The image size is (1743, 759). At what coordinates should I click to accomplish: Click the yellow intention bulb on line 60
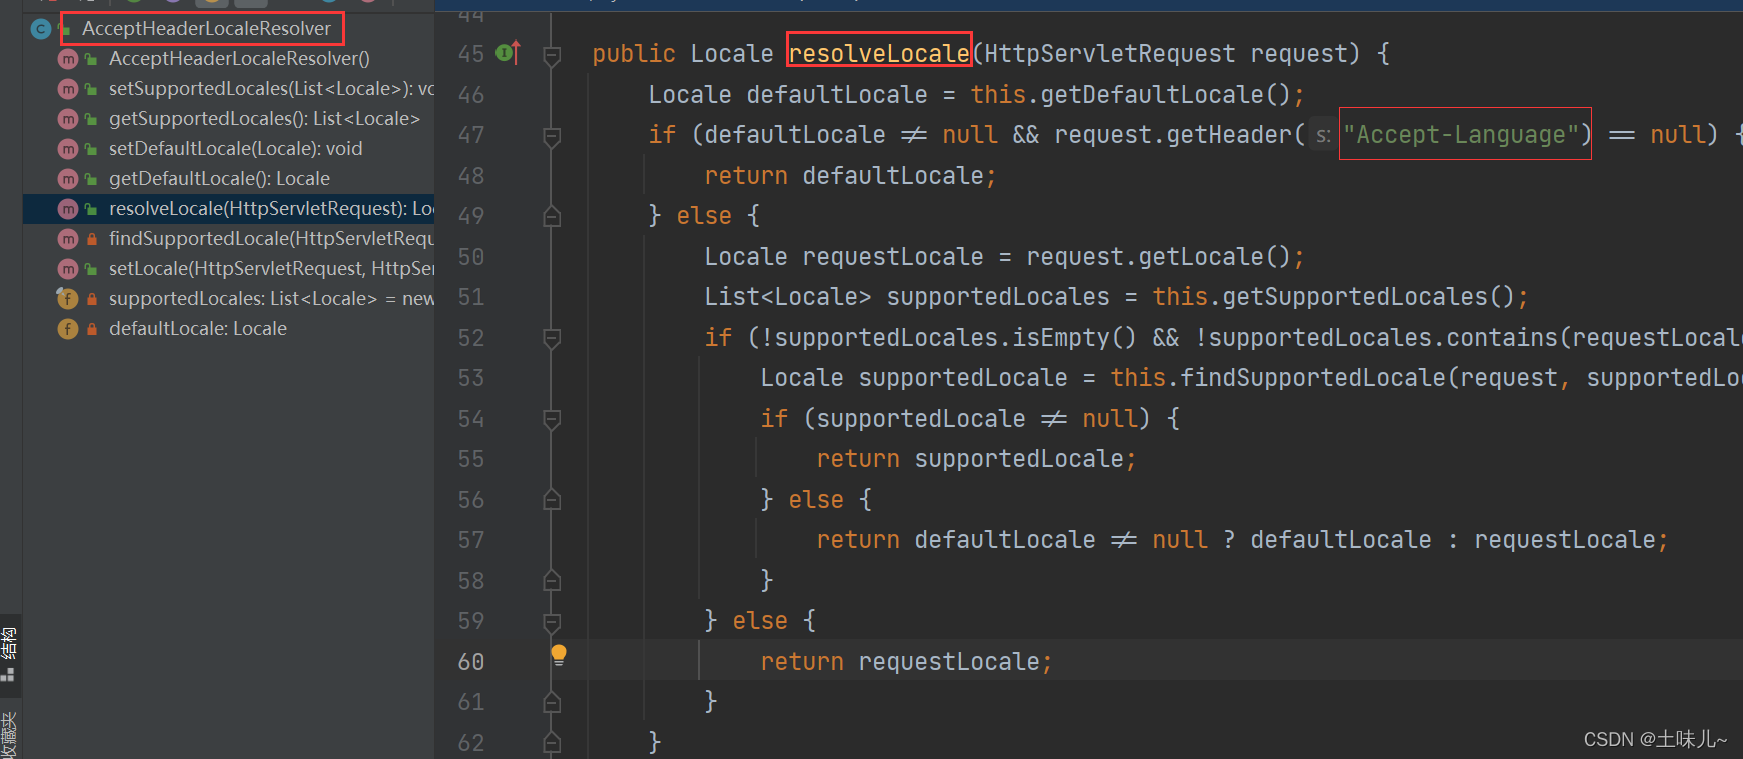click(559, 654)
